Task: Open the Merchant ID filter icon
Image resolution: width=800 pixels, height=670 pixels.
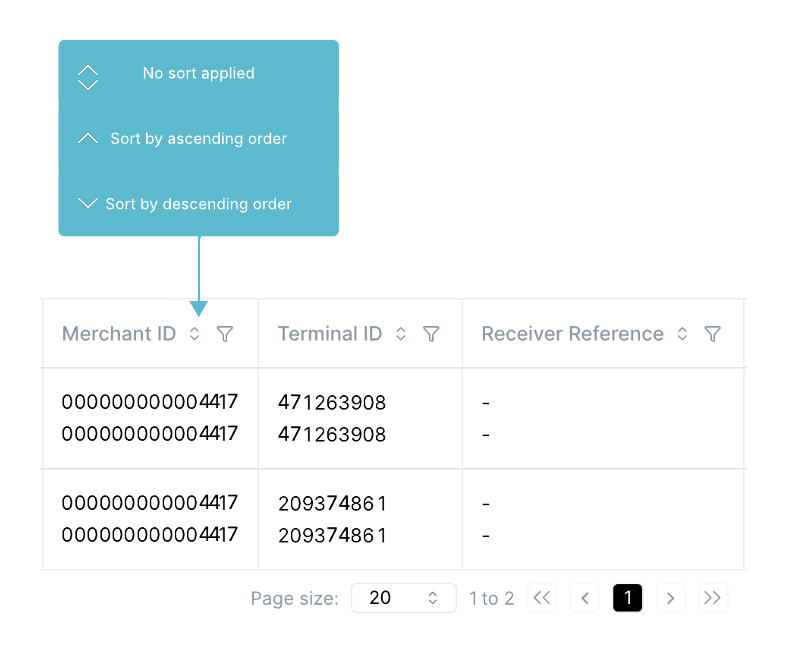Action: [x=224, y=334]
